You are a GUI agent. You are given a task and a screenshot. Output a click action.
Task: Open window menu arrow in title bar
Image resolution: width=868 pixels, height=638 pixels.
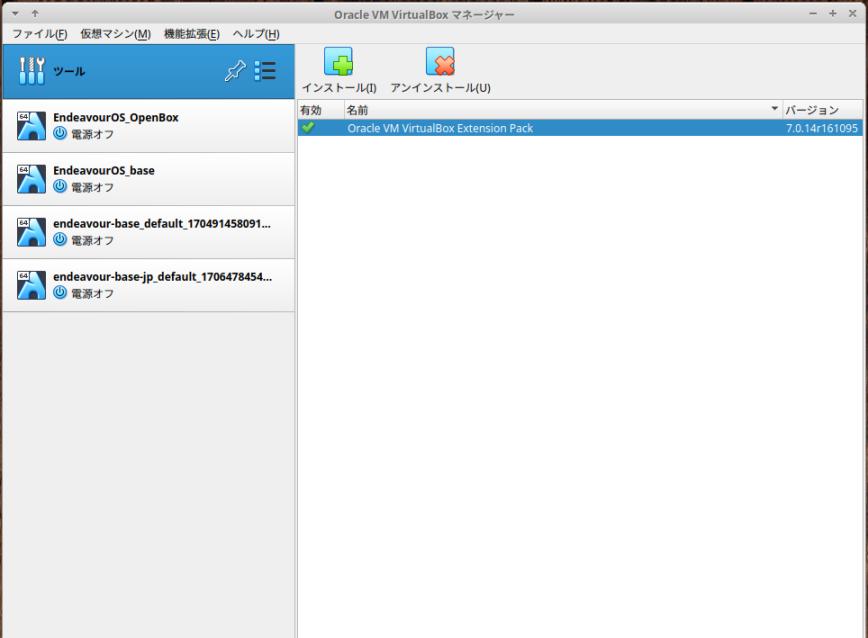point(16,13)
